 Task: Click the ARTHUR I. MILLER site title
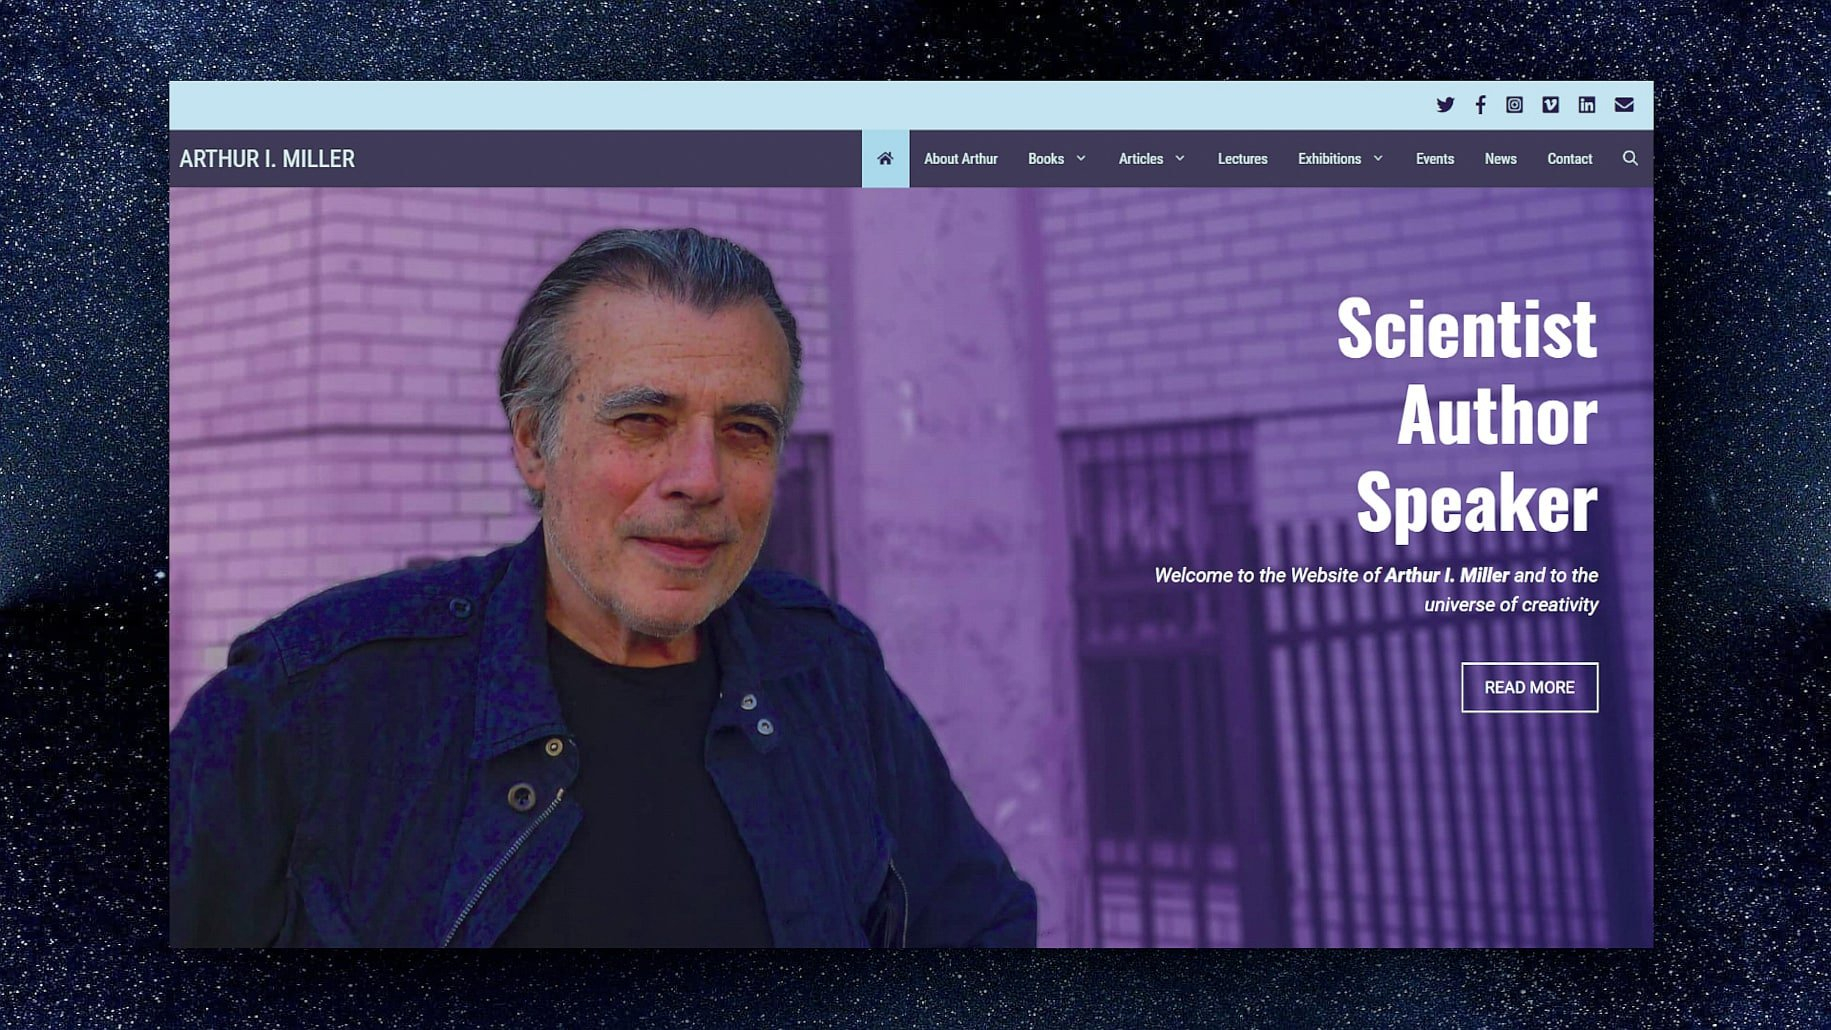(x=267, y=159)
